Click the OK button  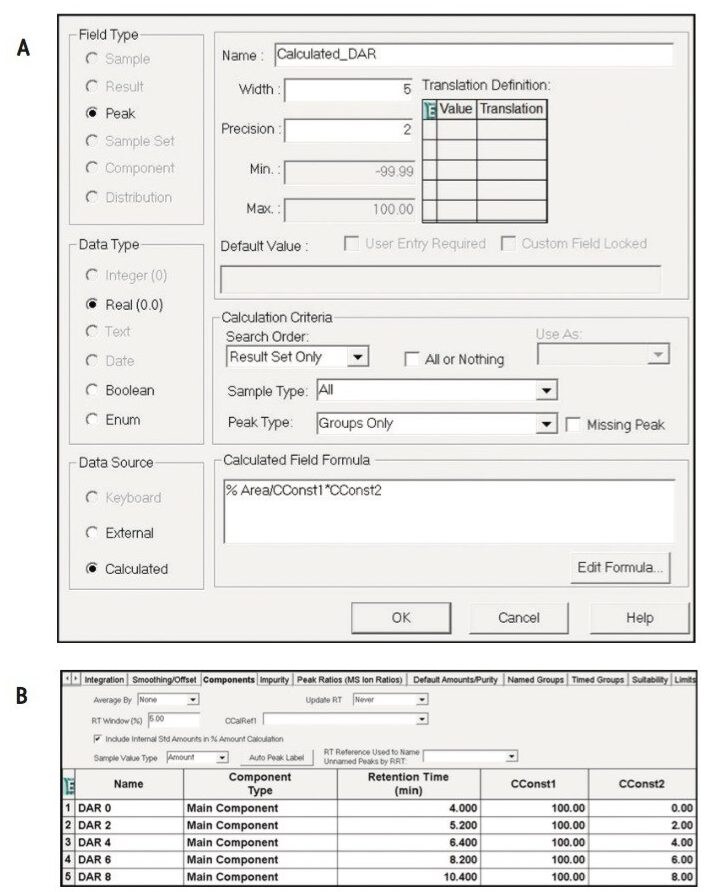pos(401,618)
